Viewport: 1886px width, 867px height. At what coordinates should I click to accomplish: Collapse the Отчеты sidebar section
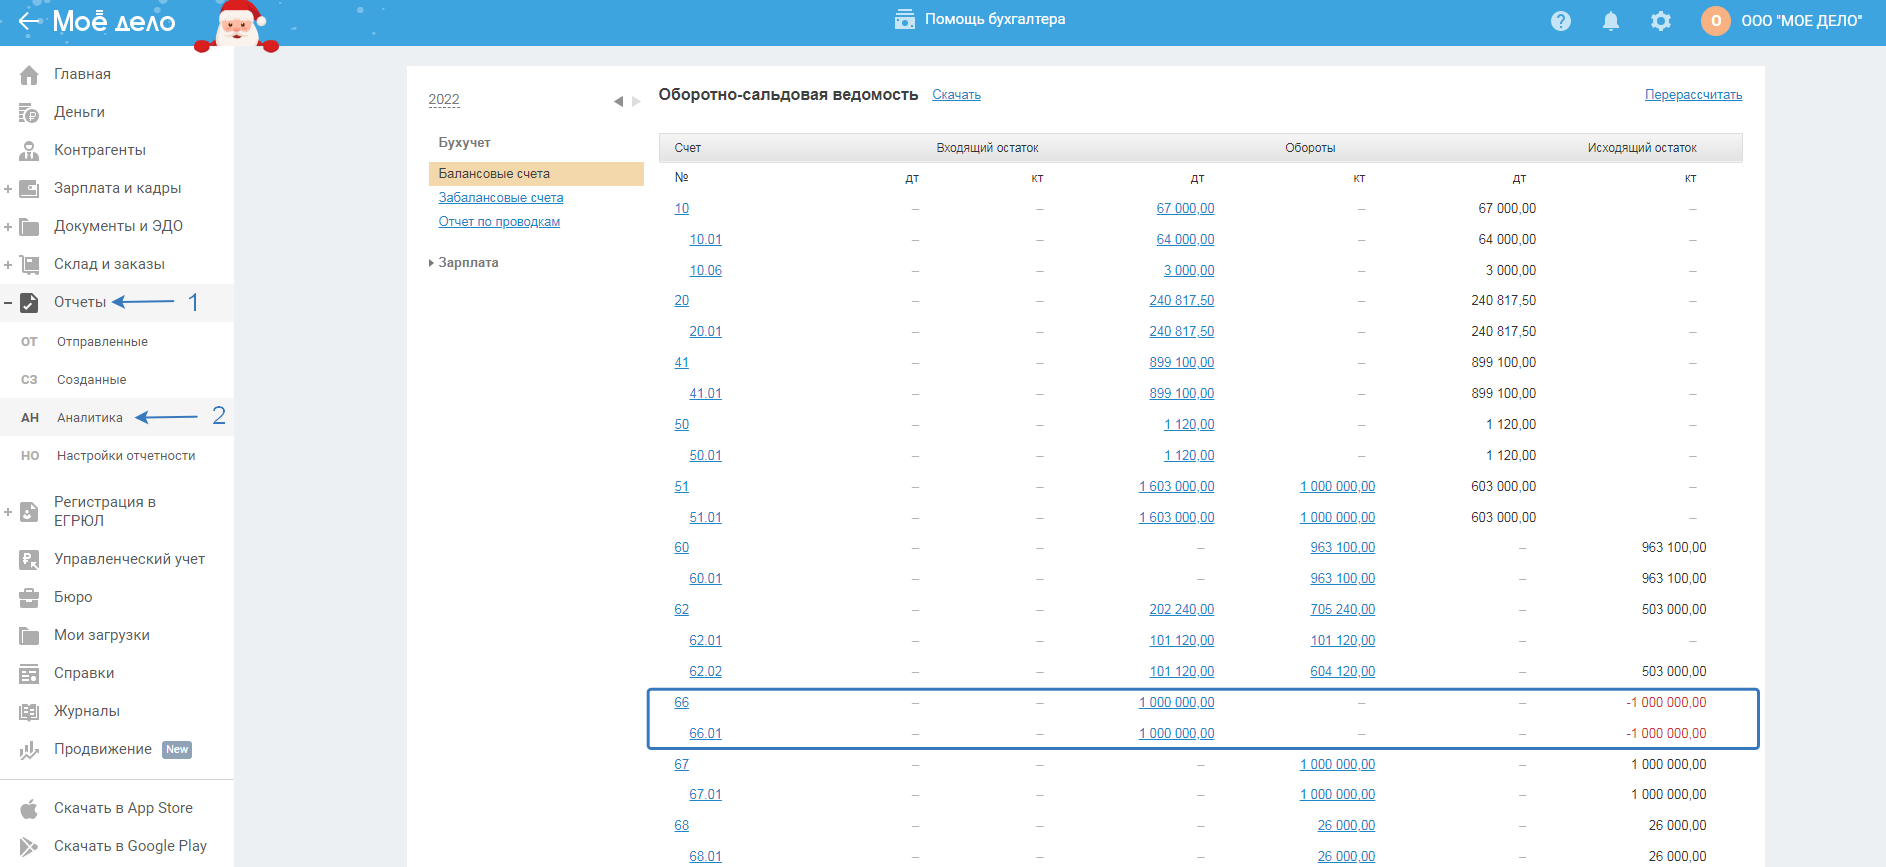coord(8,303)
